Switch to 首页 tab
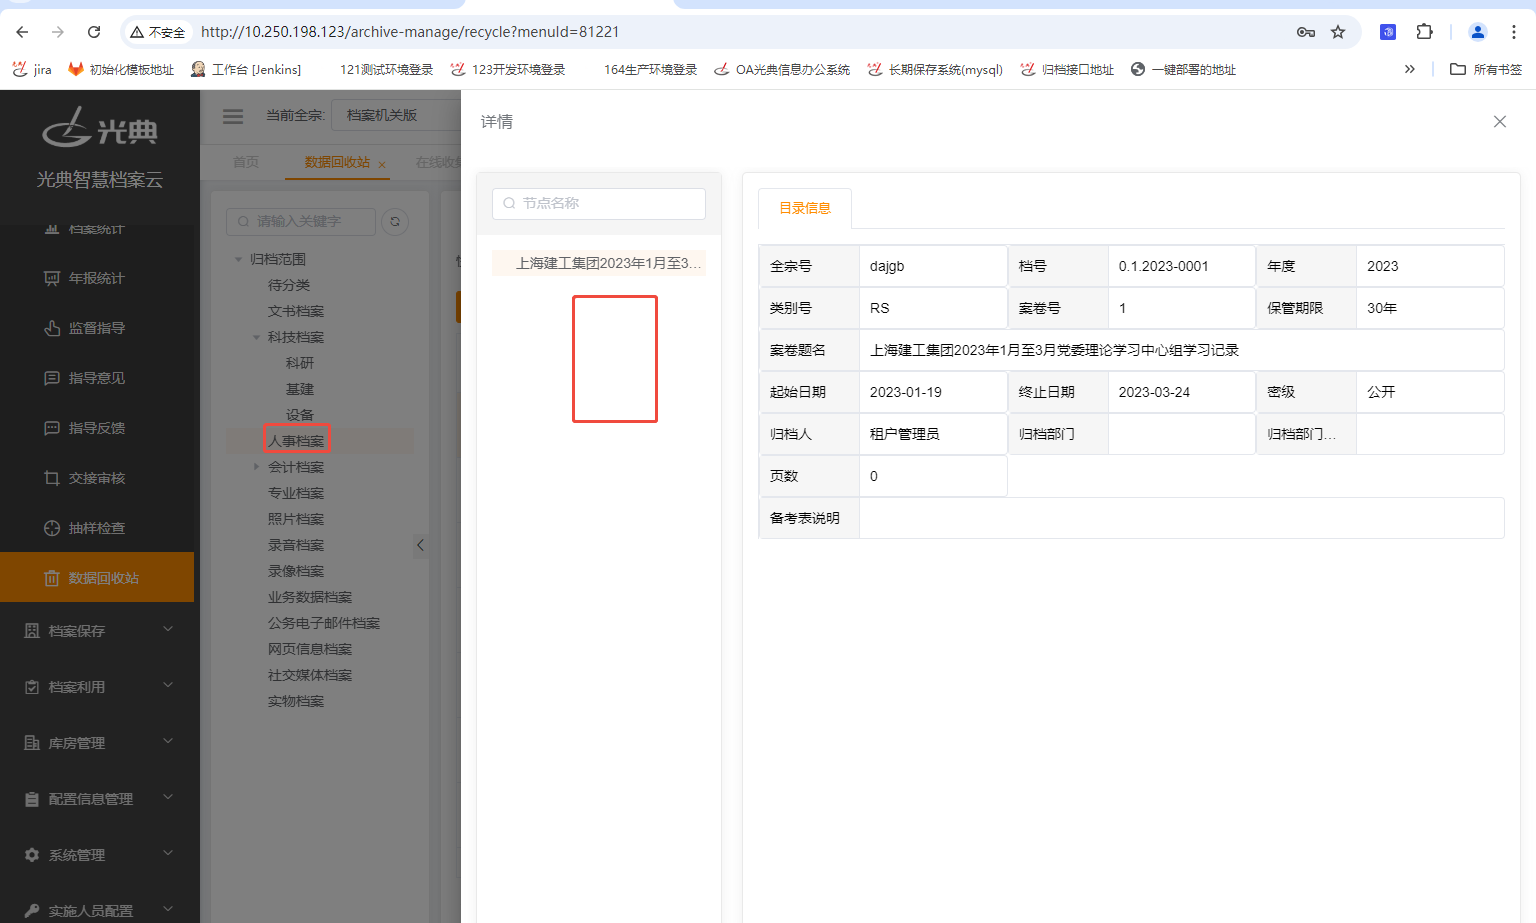1536x923 pixels. pos(246,162)
